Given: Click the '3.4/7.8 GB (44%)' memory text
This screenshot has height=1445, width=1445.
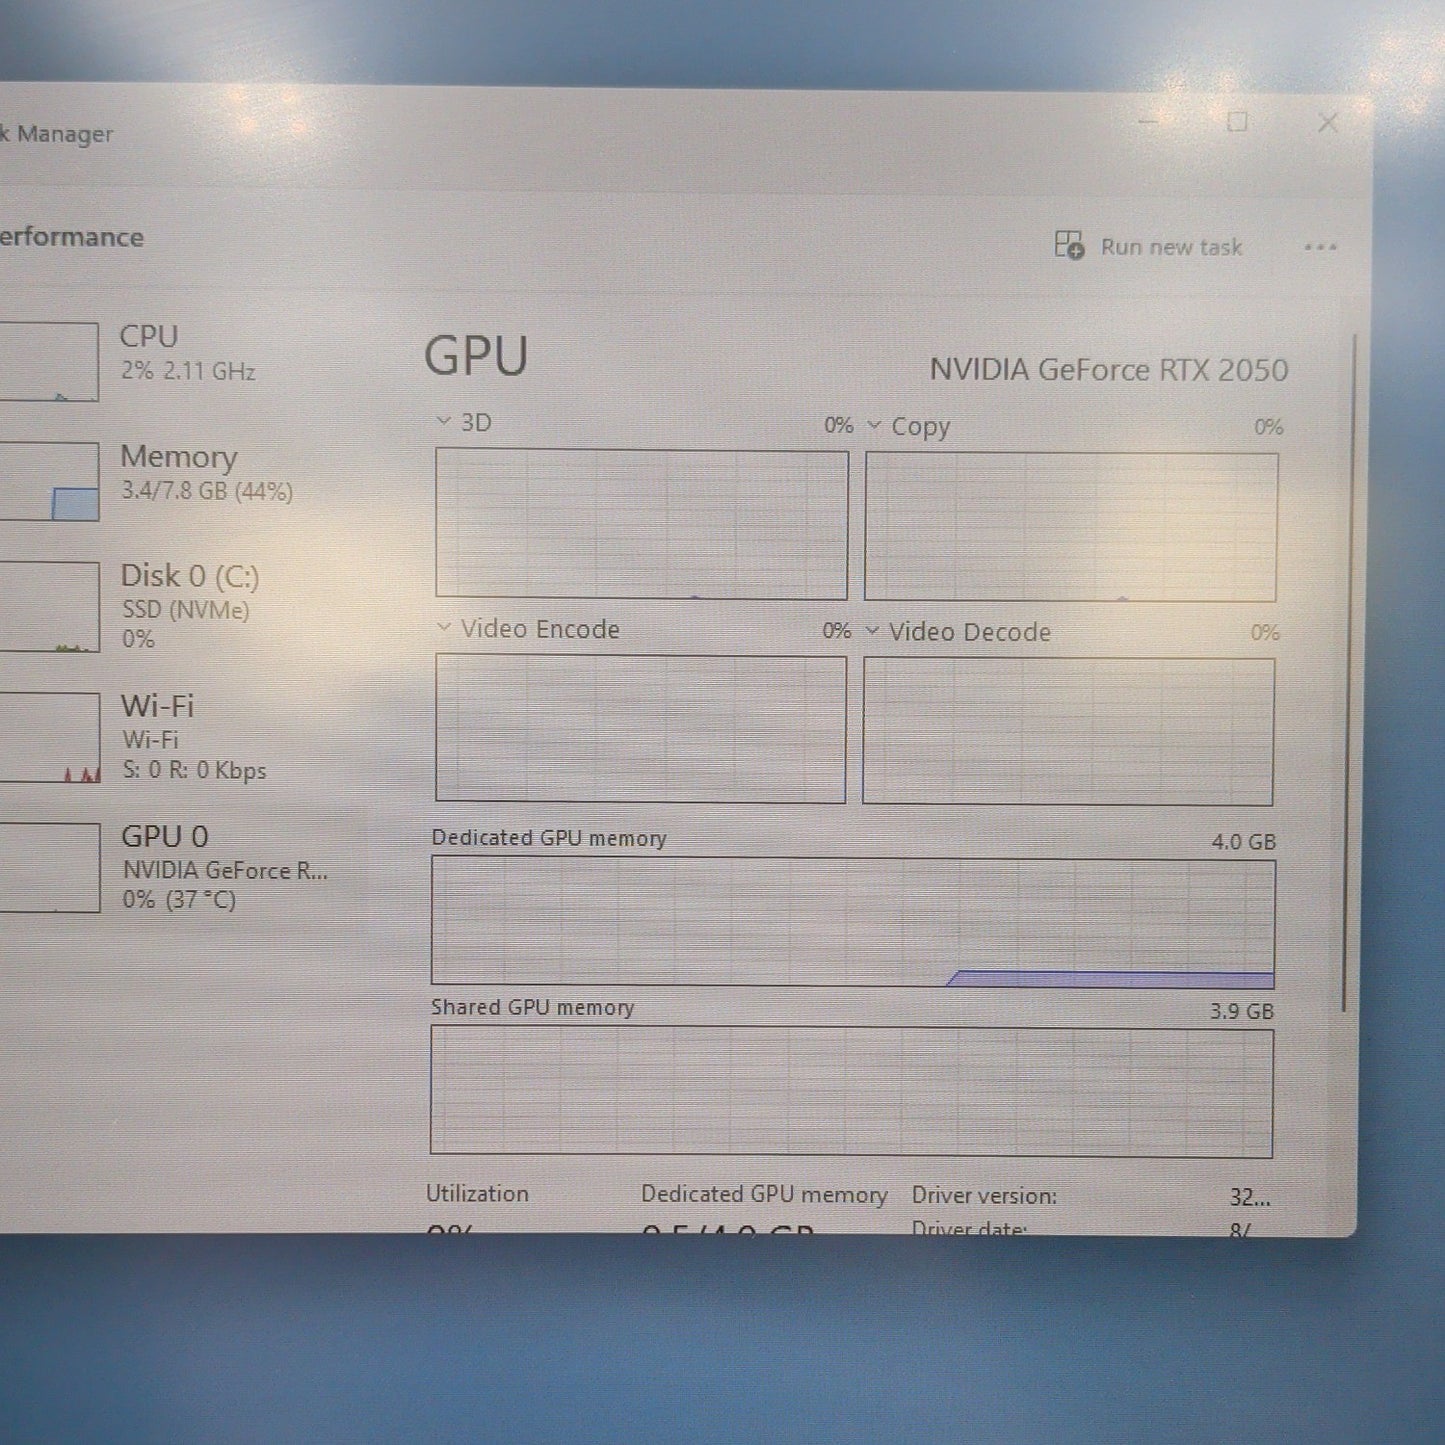Looking at the screenshot, I should (207, 491).
